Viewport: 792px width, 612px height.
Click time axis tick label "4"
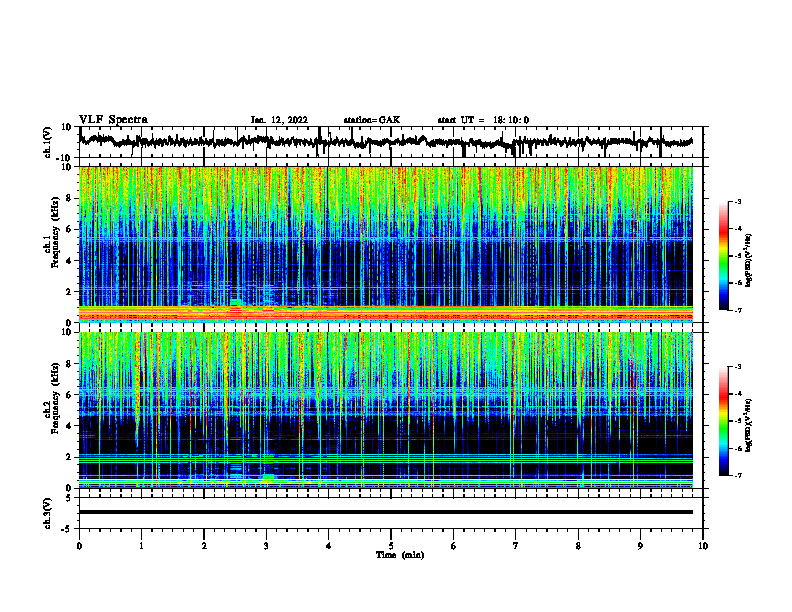coord(329,546)
